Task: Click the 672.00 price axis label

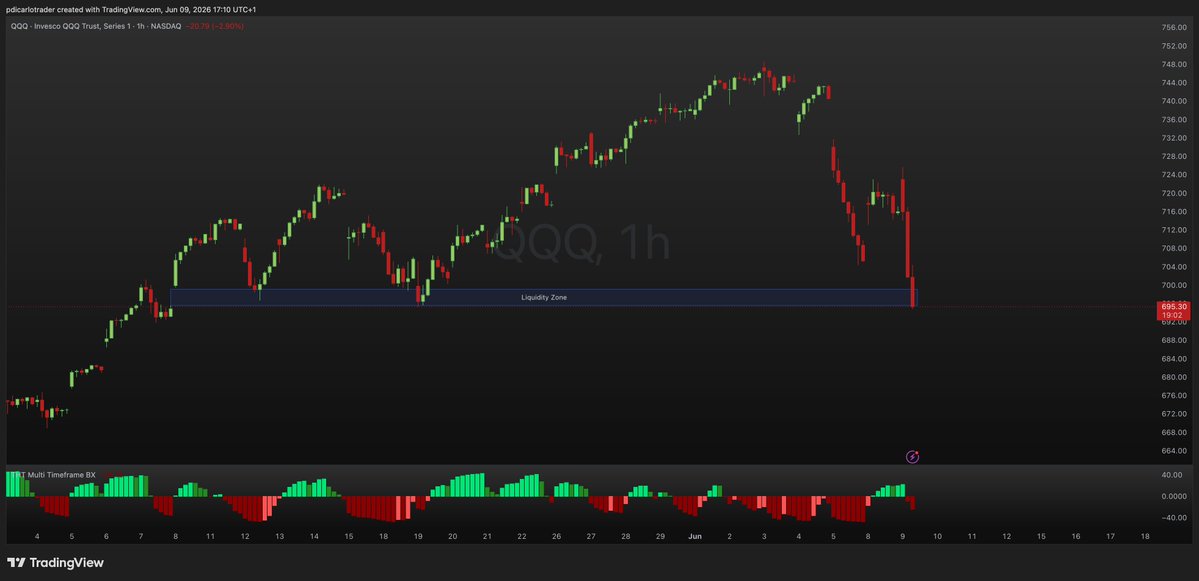Action: tap(1173, 414)
